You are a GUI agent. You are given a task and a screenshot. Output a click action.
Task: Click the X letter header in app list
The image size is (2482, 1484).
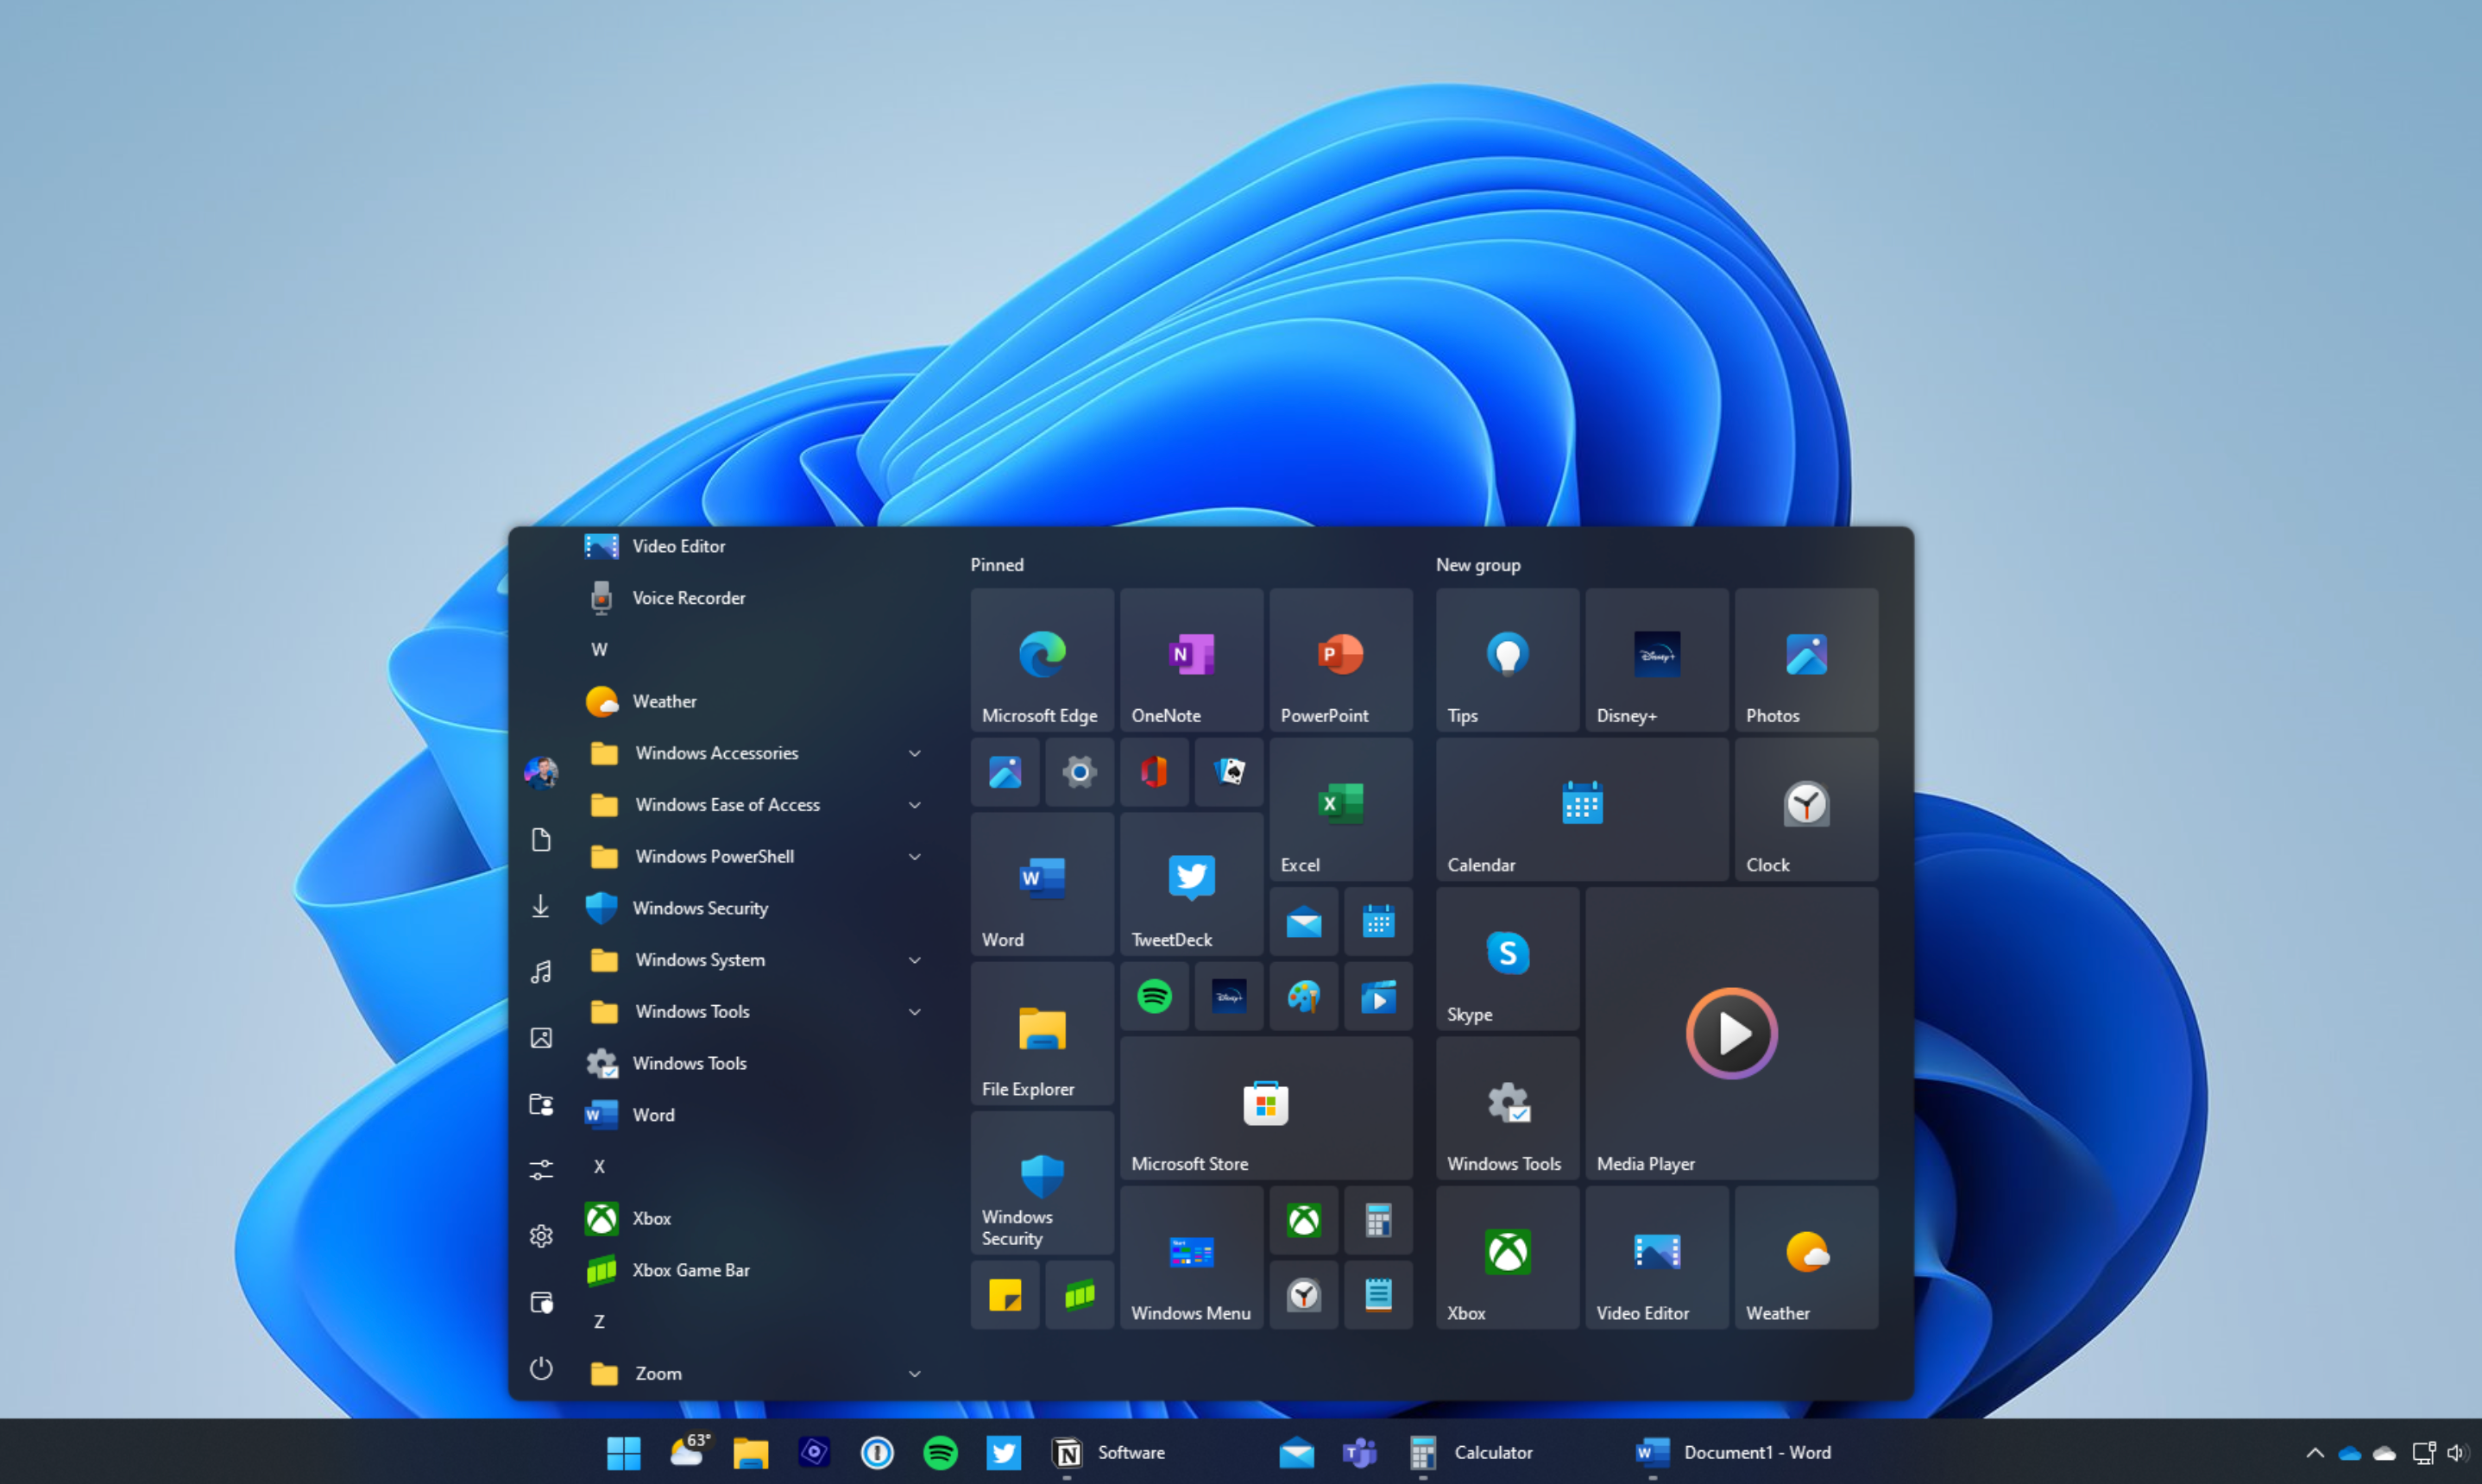click(x=599, y=1167)
